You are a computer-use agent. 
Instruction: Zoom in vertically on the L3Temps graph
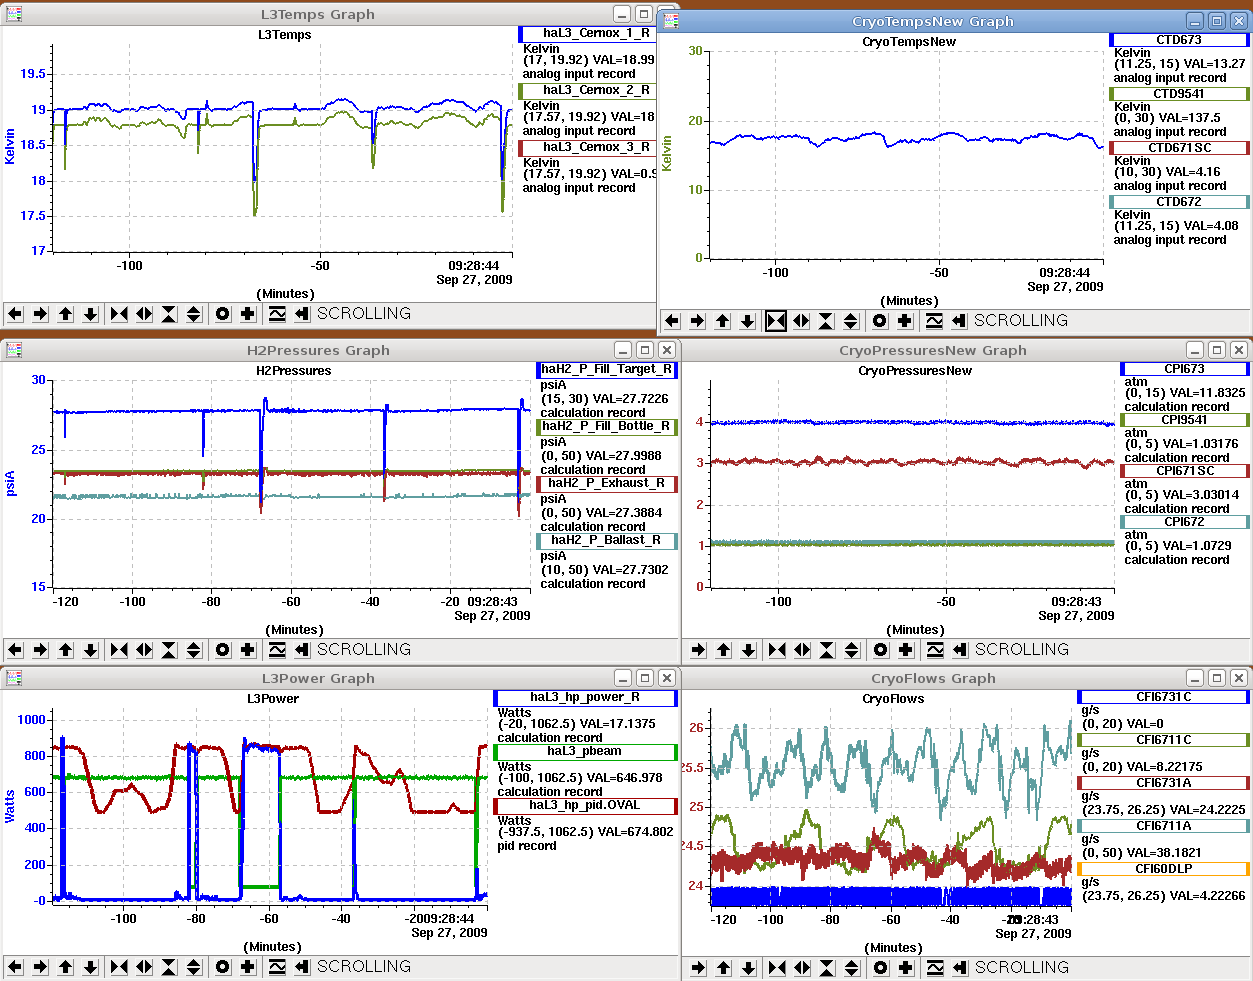(169, 314)
